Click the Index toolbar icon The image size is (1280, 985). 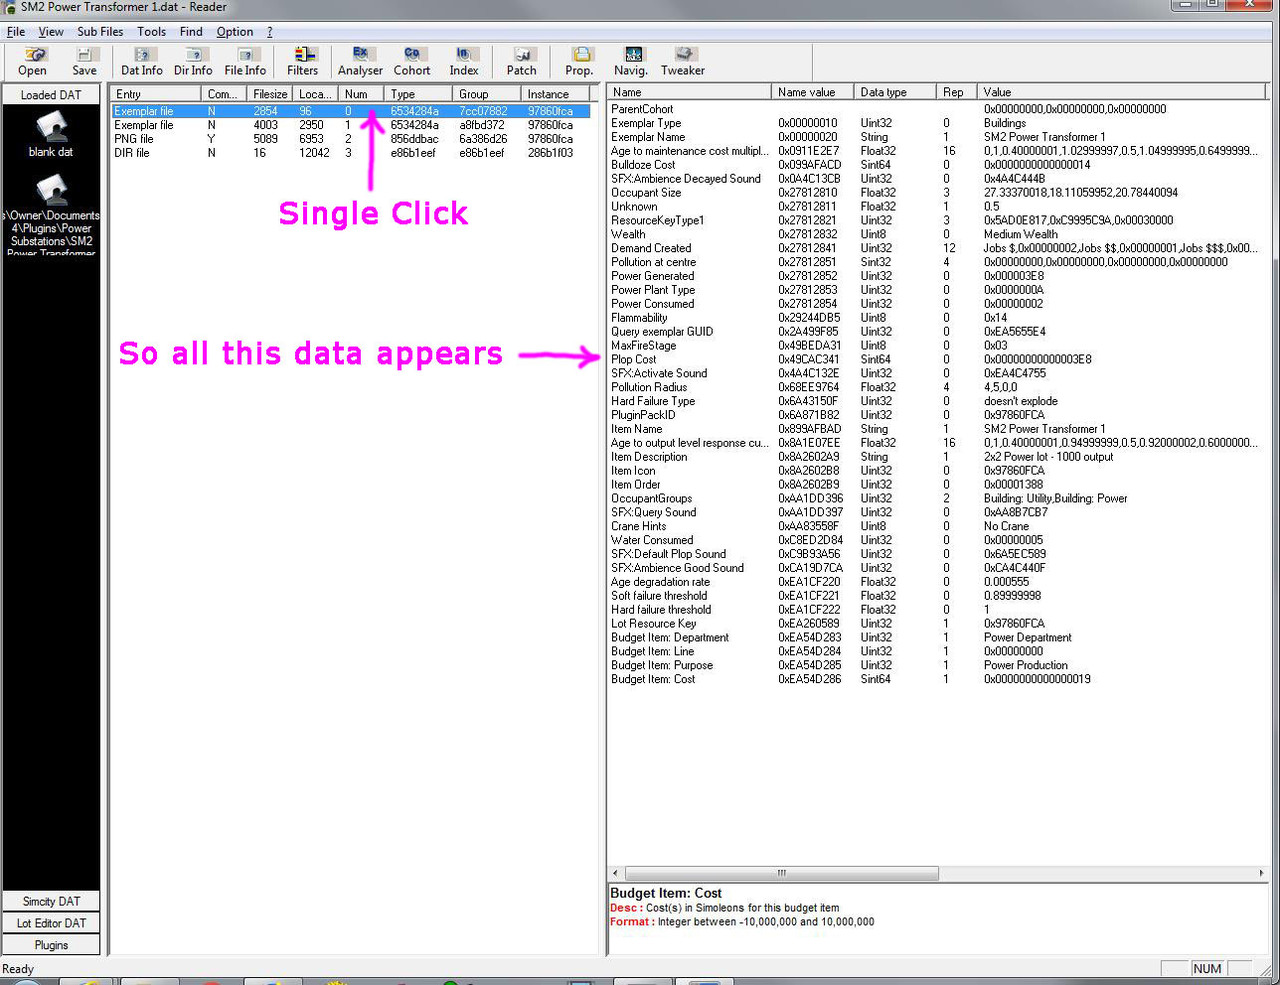click(x=464, y=61)
